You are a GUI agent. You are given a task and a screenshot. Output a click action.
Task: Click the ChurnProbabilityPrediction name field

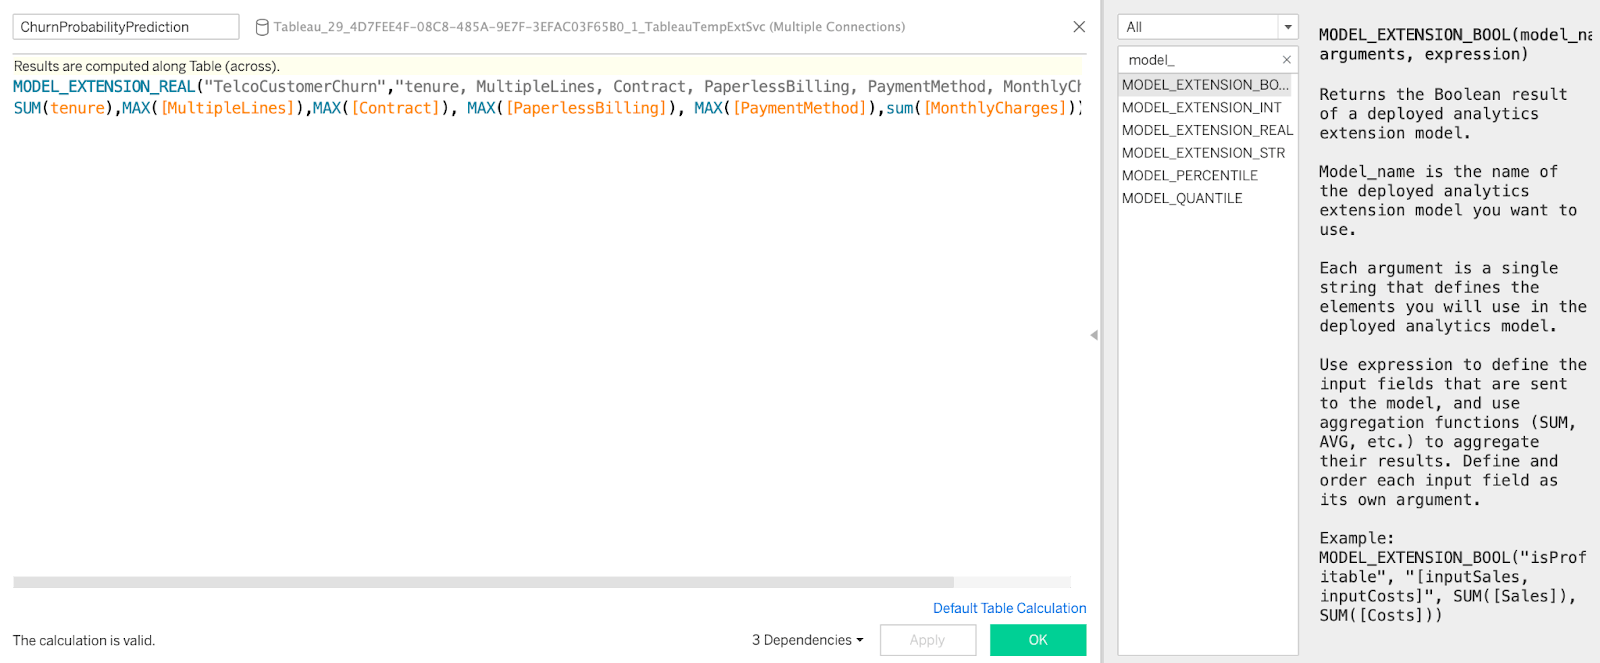(125, 27)
